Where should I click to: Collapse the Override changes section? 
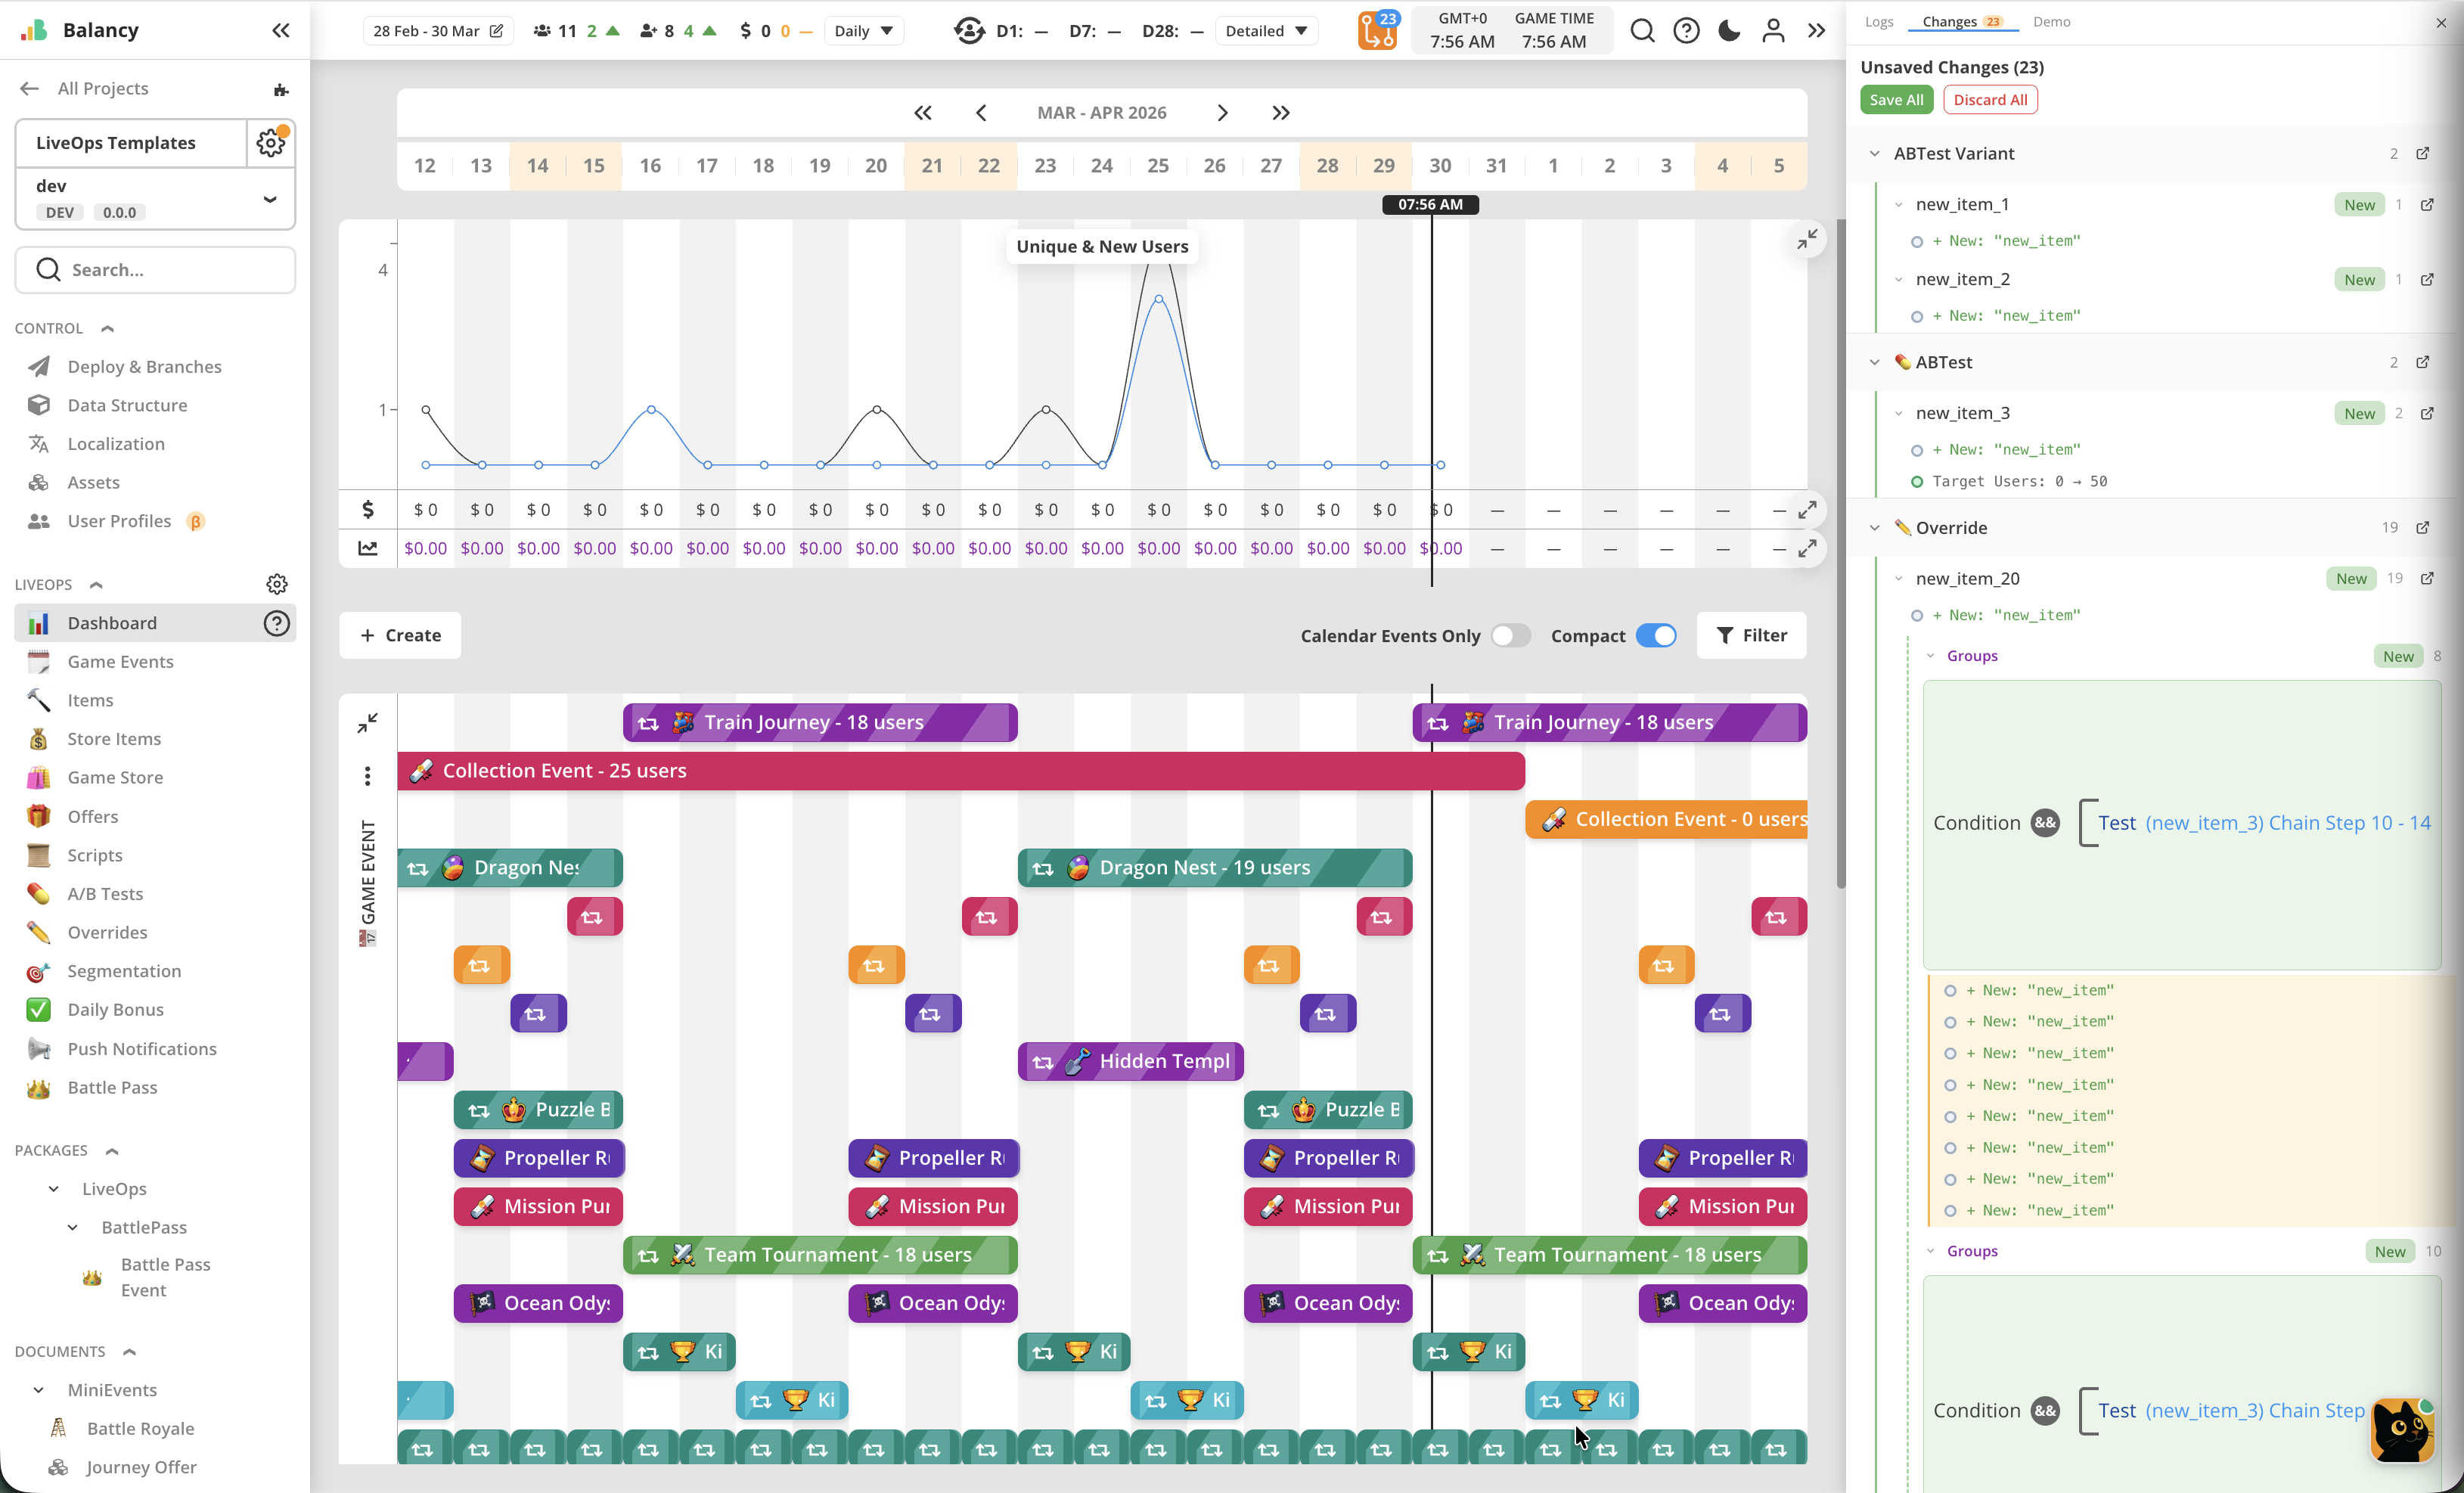point(1874,528)
